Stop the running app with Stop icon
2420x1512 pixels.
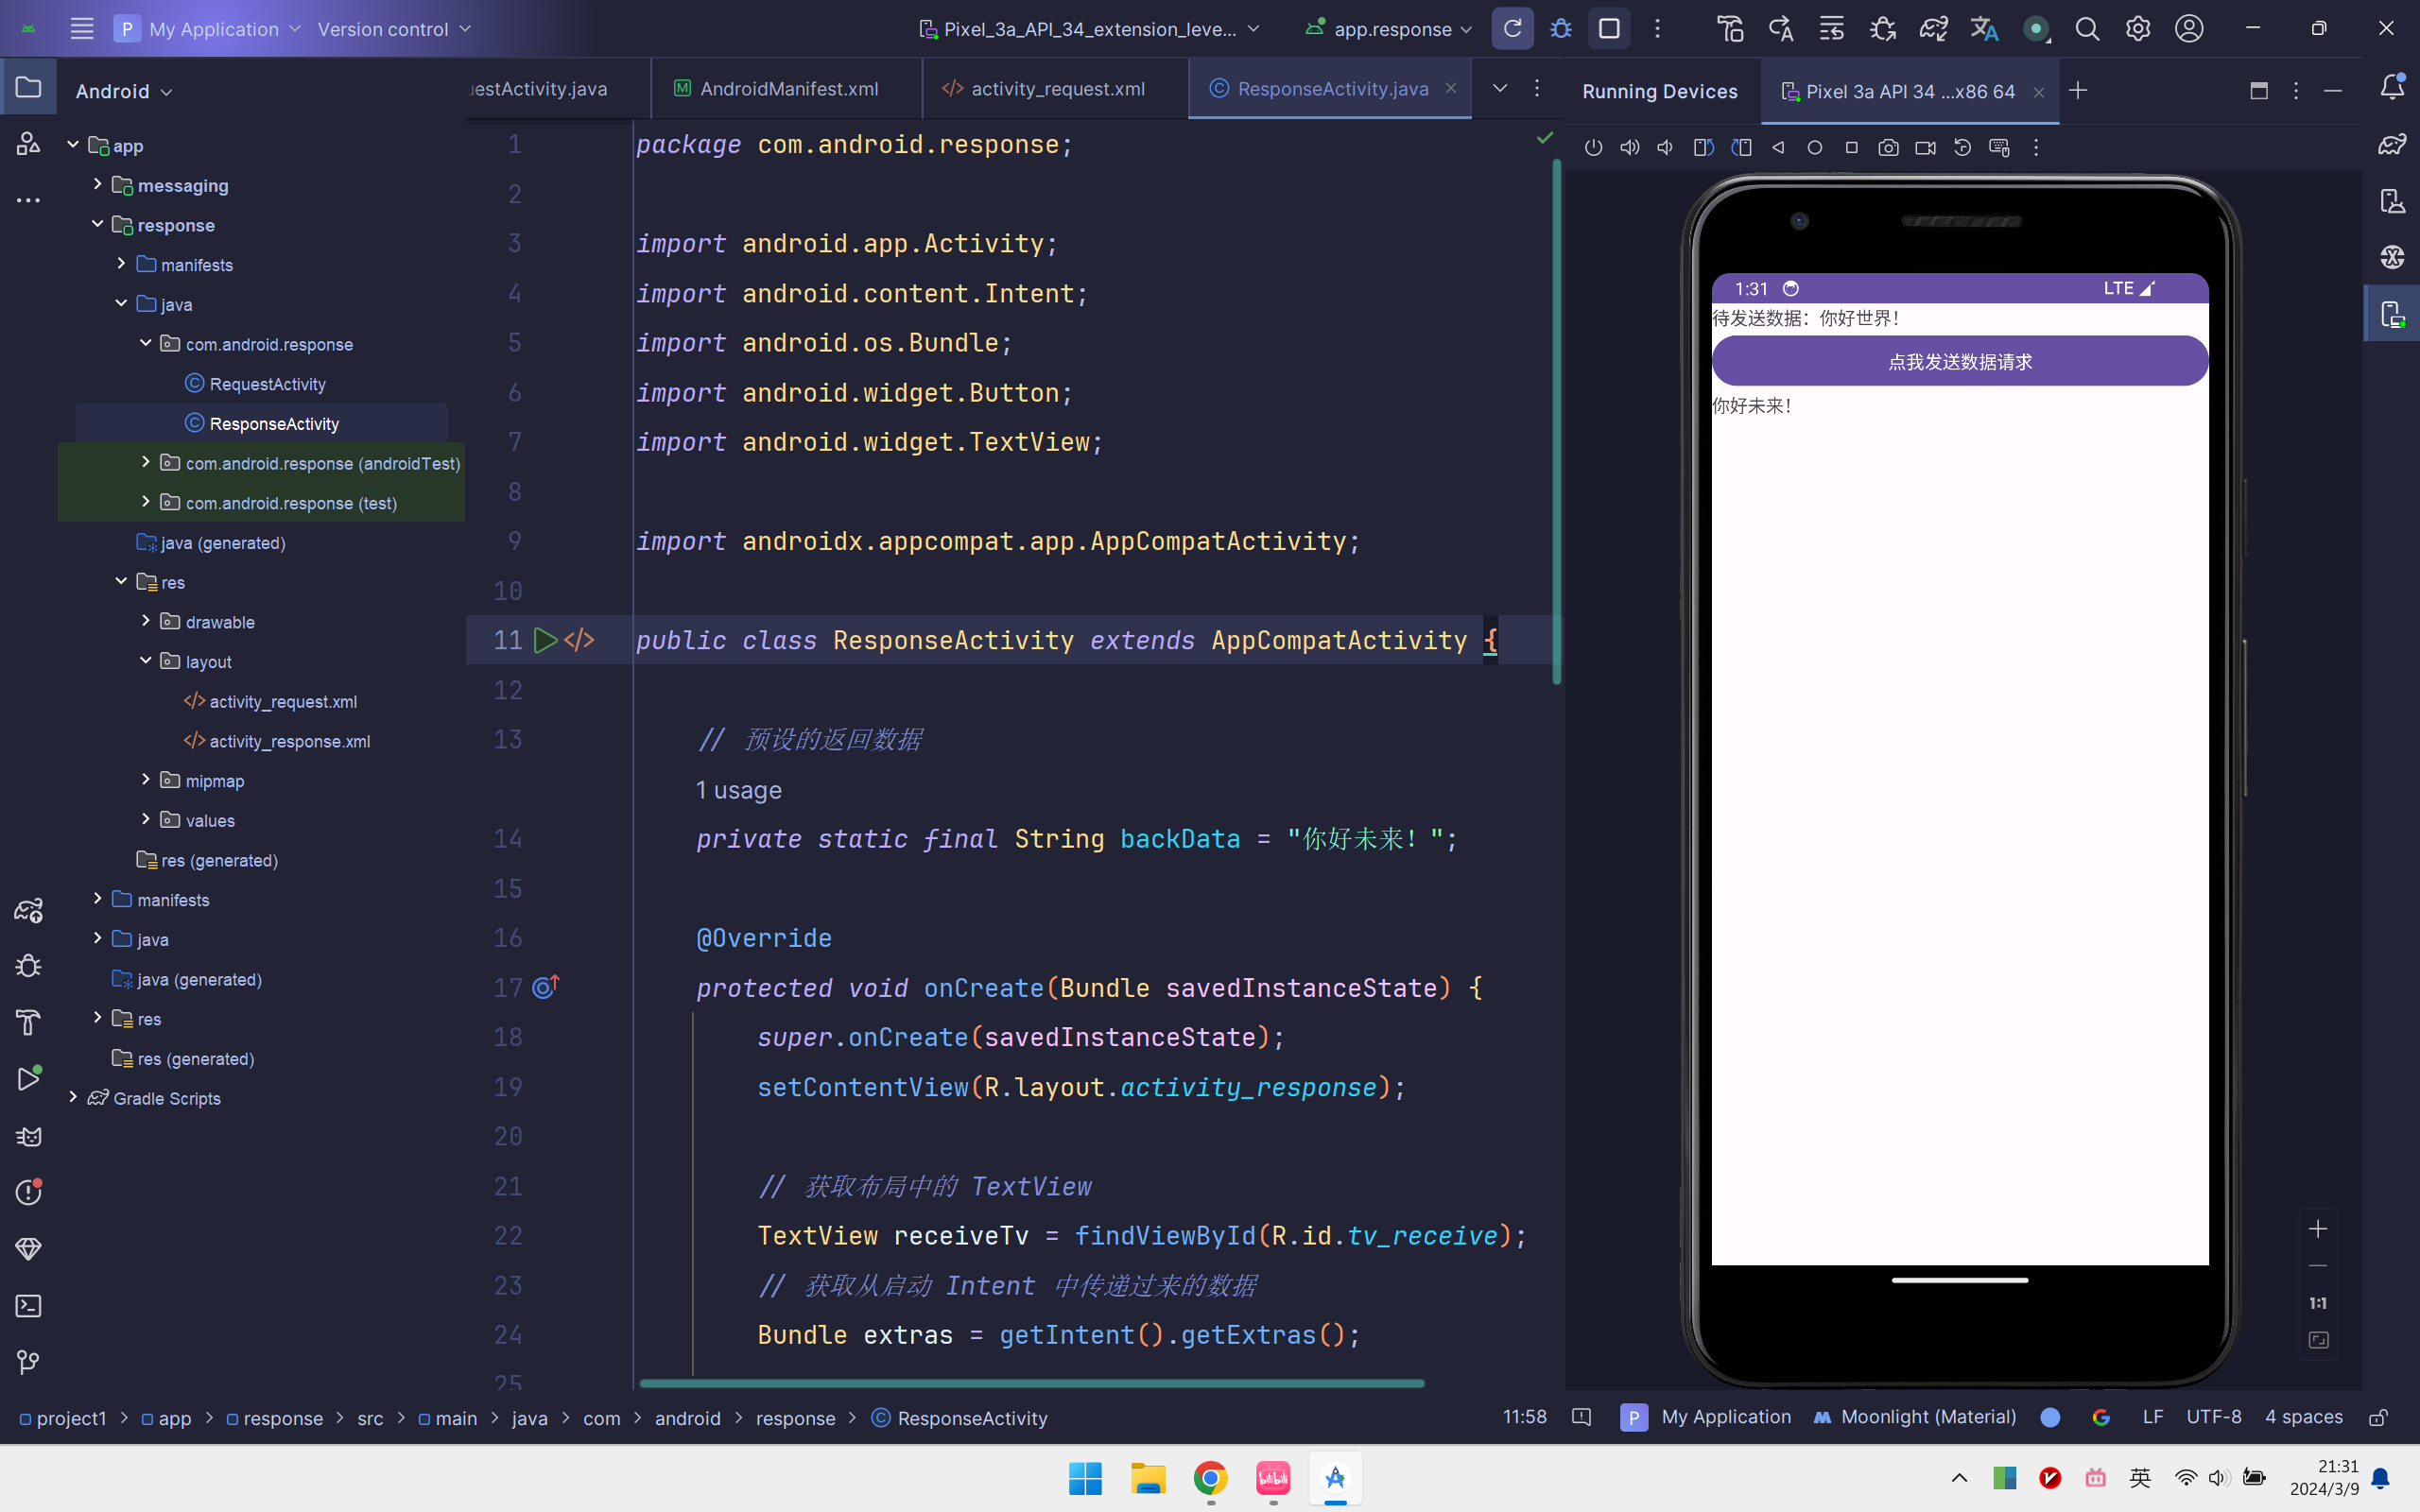click(1609, 29)
